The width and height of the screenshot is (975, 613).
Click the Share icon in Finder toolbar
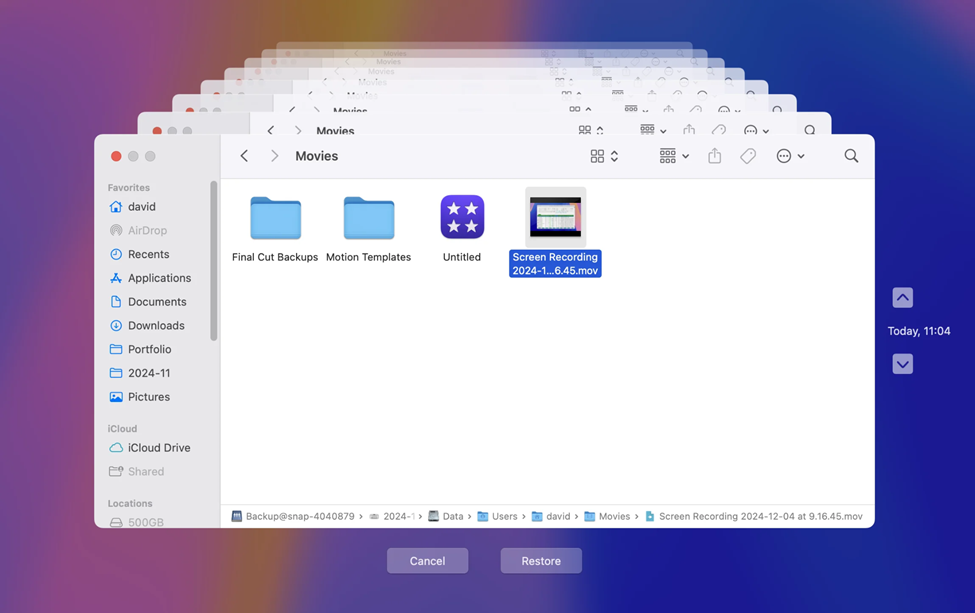pos(714,156)
